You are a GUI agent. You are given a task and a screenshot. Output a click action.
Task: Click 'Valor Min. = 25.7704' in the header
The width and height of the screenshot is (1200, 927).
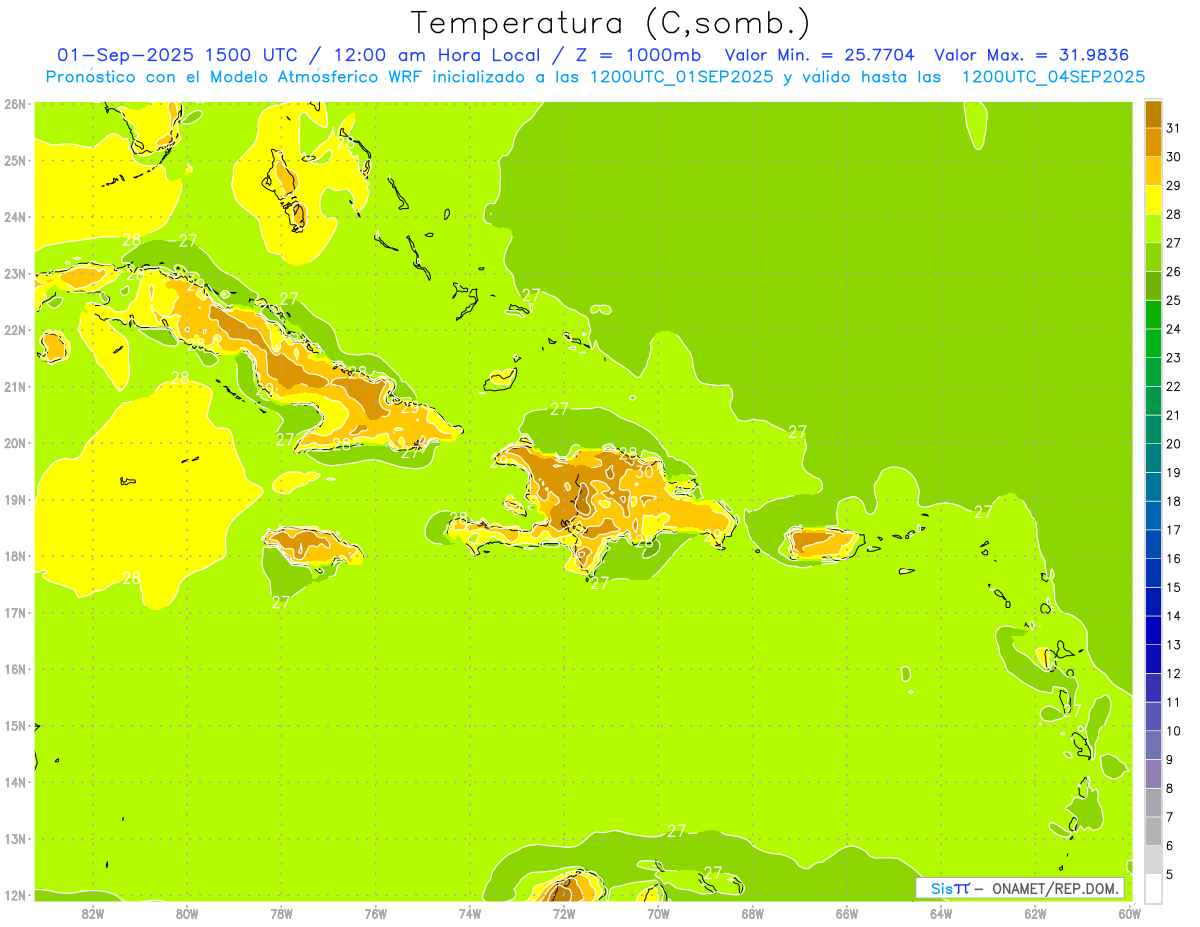click(x=820, y=55)
